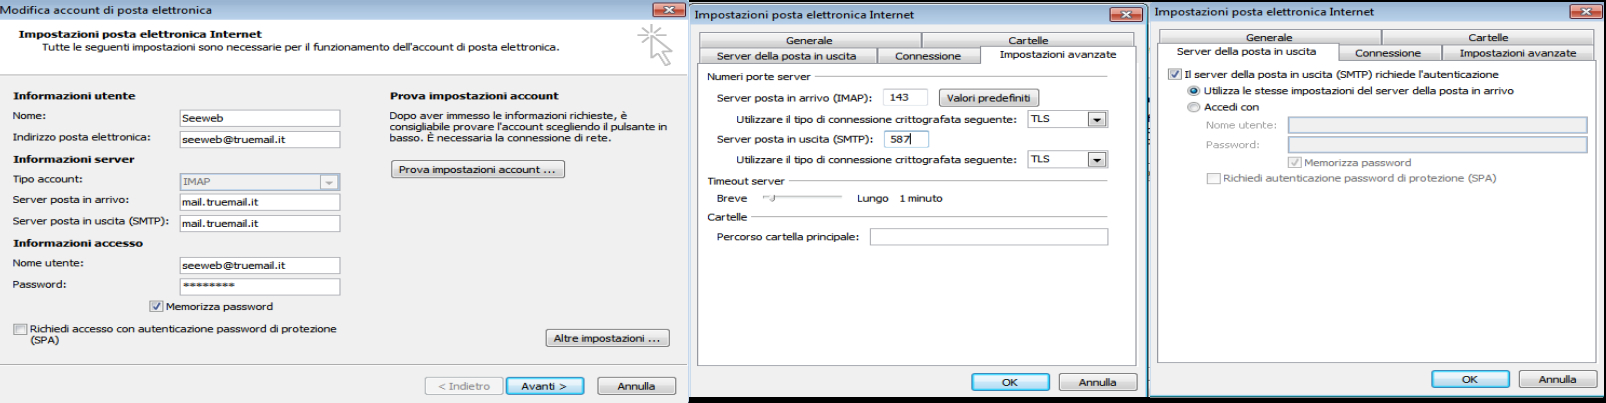
Task: Open the Generale tab in the outgoing server dialog
Action: coord(1268,37)
